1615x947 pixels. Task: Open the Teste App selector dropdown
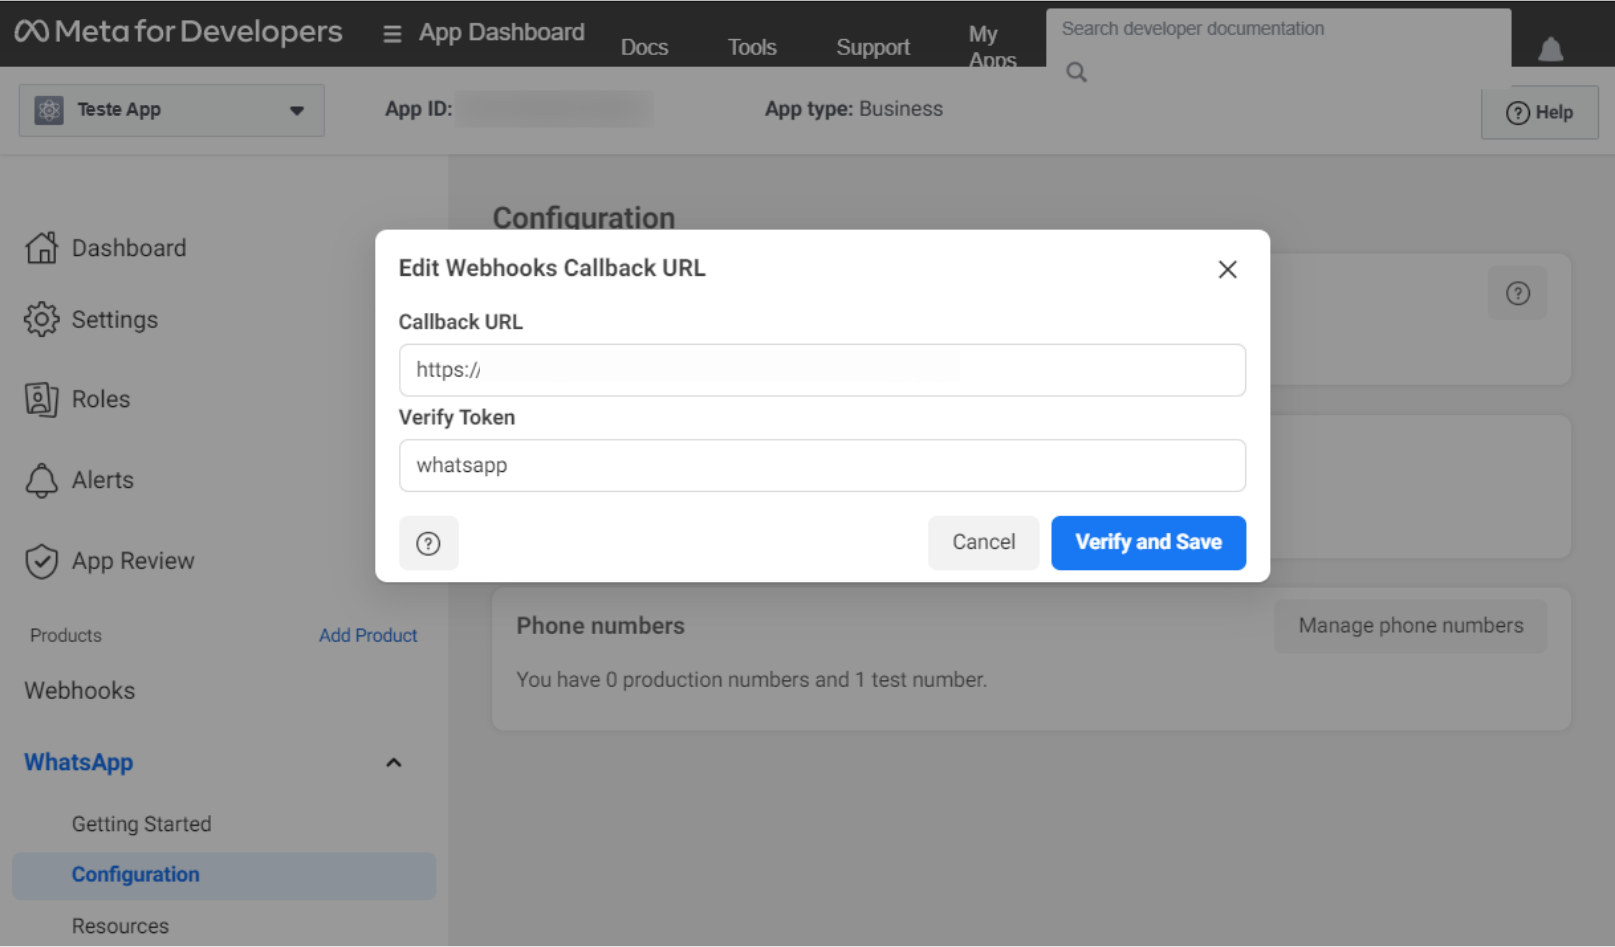tap(171, 110)
